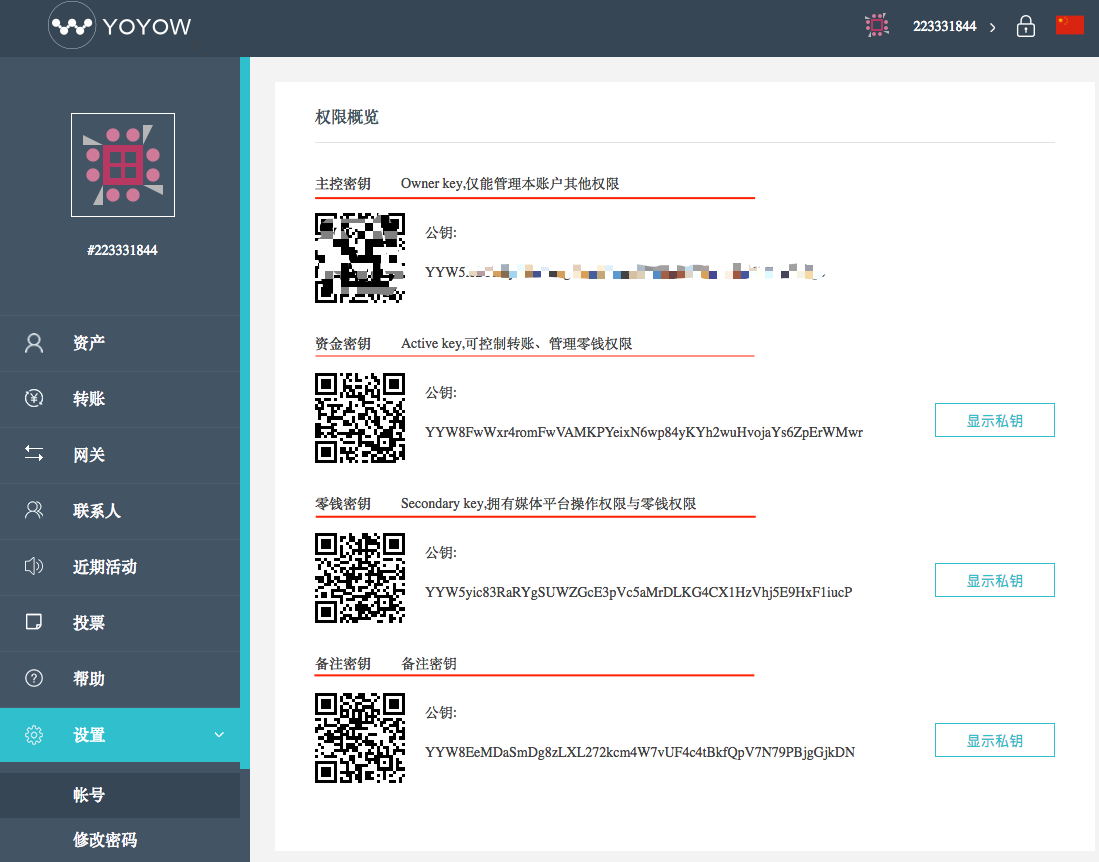Open the 近期活动 menu item
1099x862 pixels.
(120, 567)
